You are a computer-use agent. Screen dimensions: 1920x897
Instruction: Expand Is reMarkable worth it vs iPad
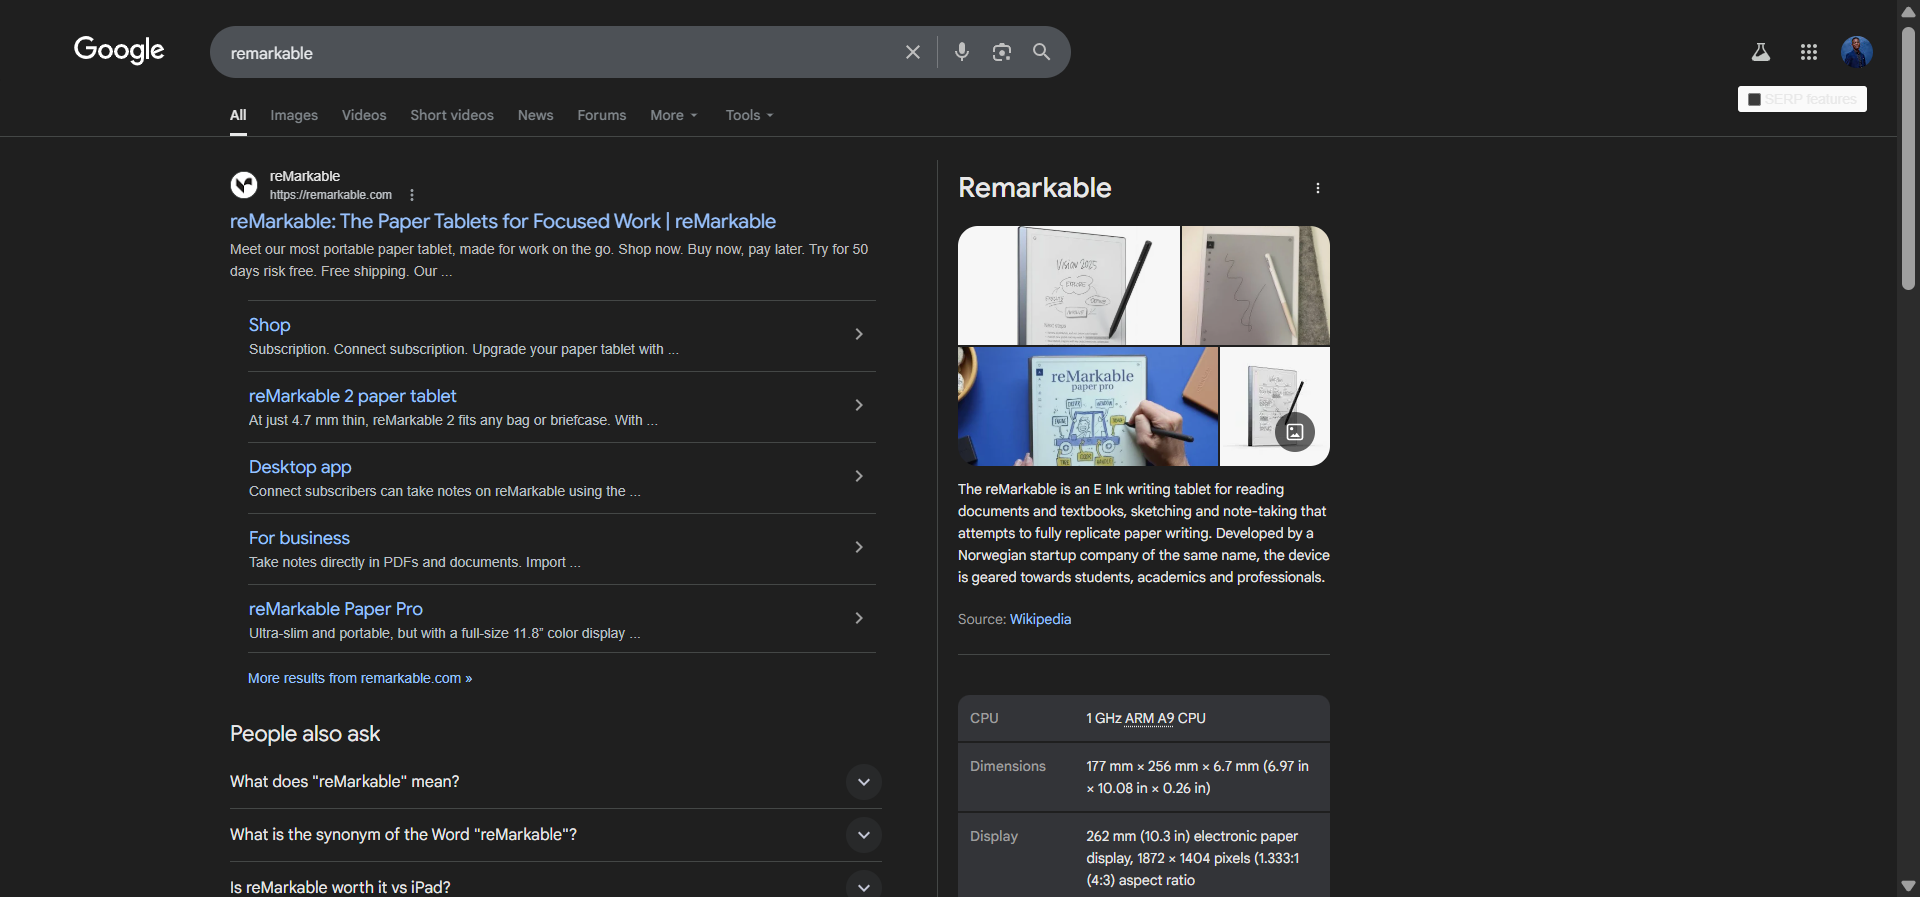(x=556, y=885)
